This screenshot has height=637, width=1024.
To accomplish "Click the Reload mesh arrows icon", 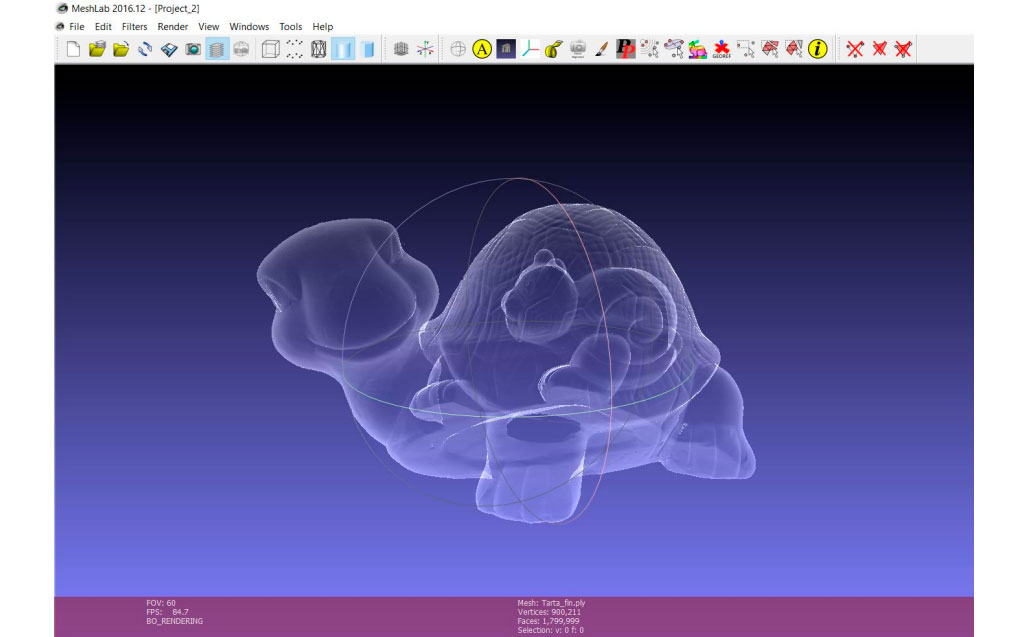I will click(x=145, y=49).
